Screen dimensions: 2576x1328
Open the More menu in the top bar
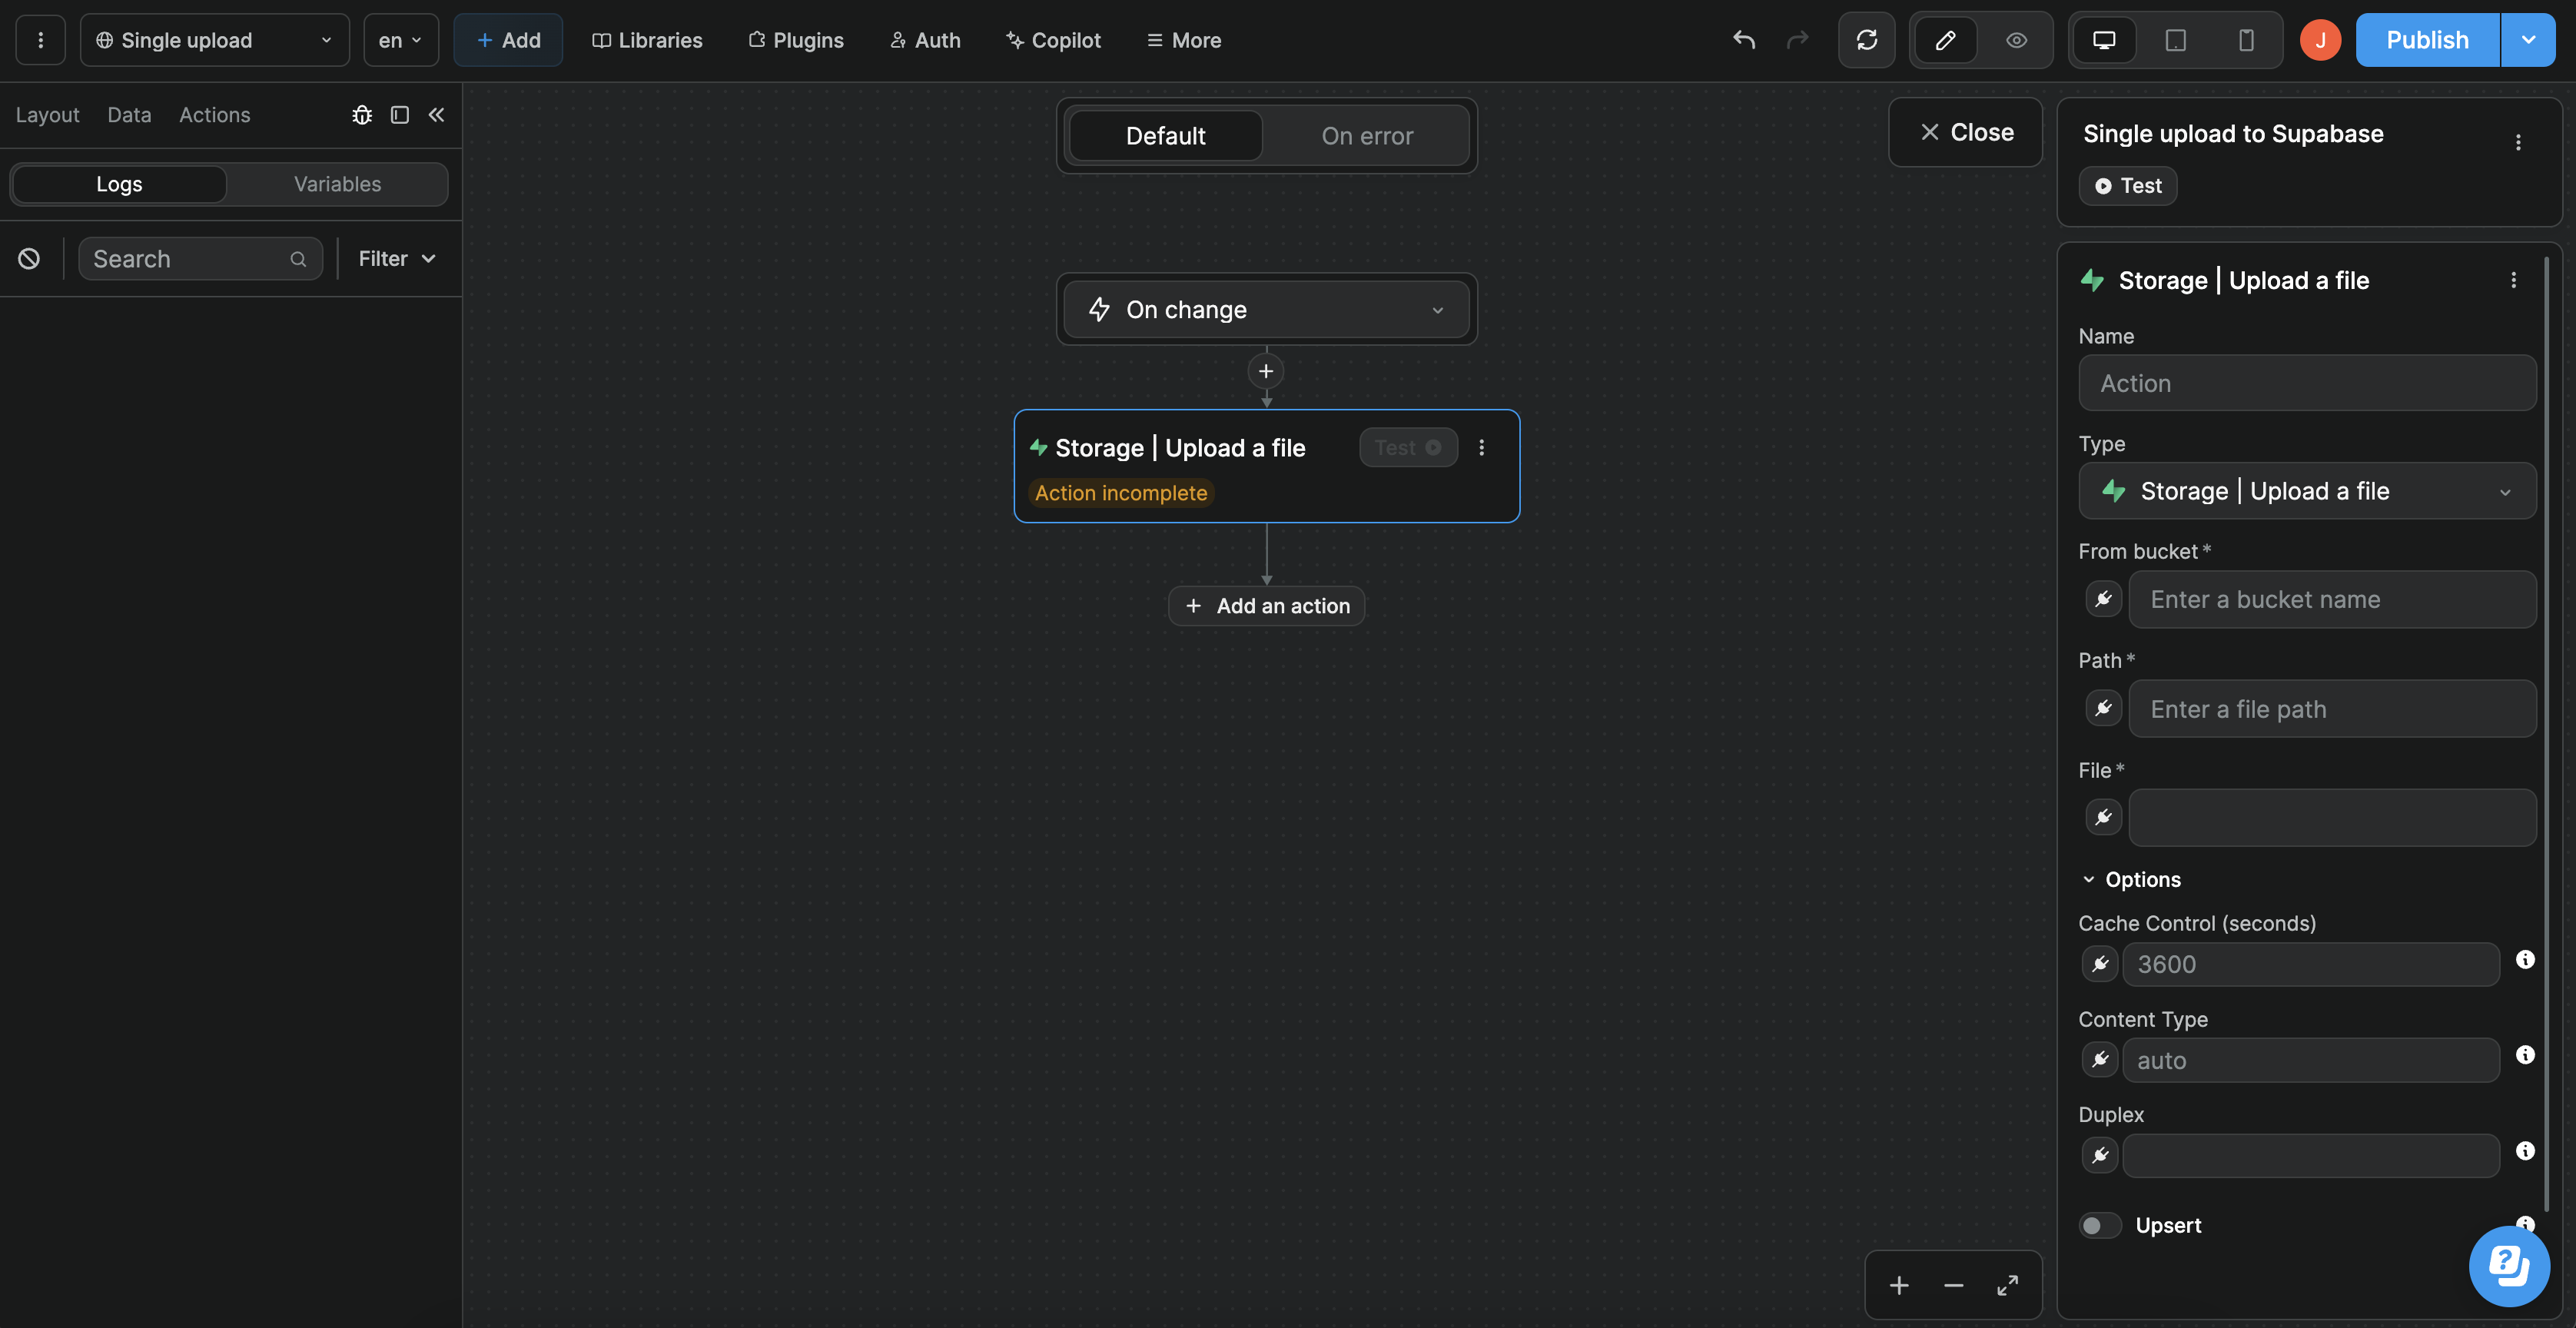tap(1184, 40)
